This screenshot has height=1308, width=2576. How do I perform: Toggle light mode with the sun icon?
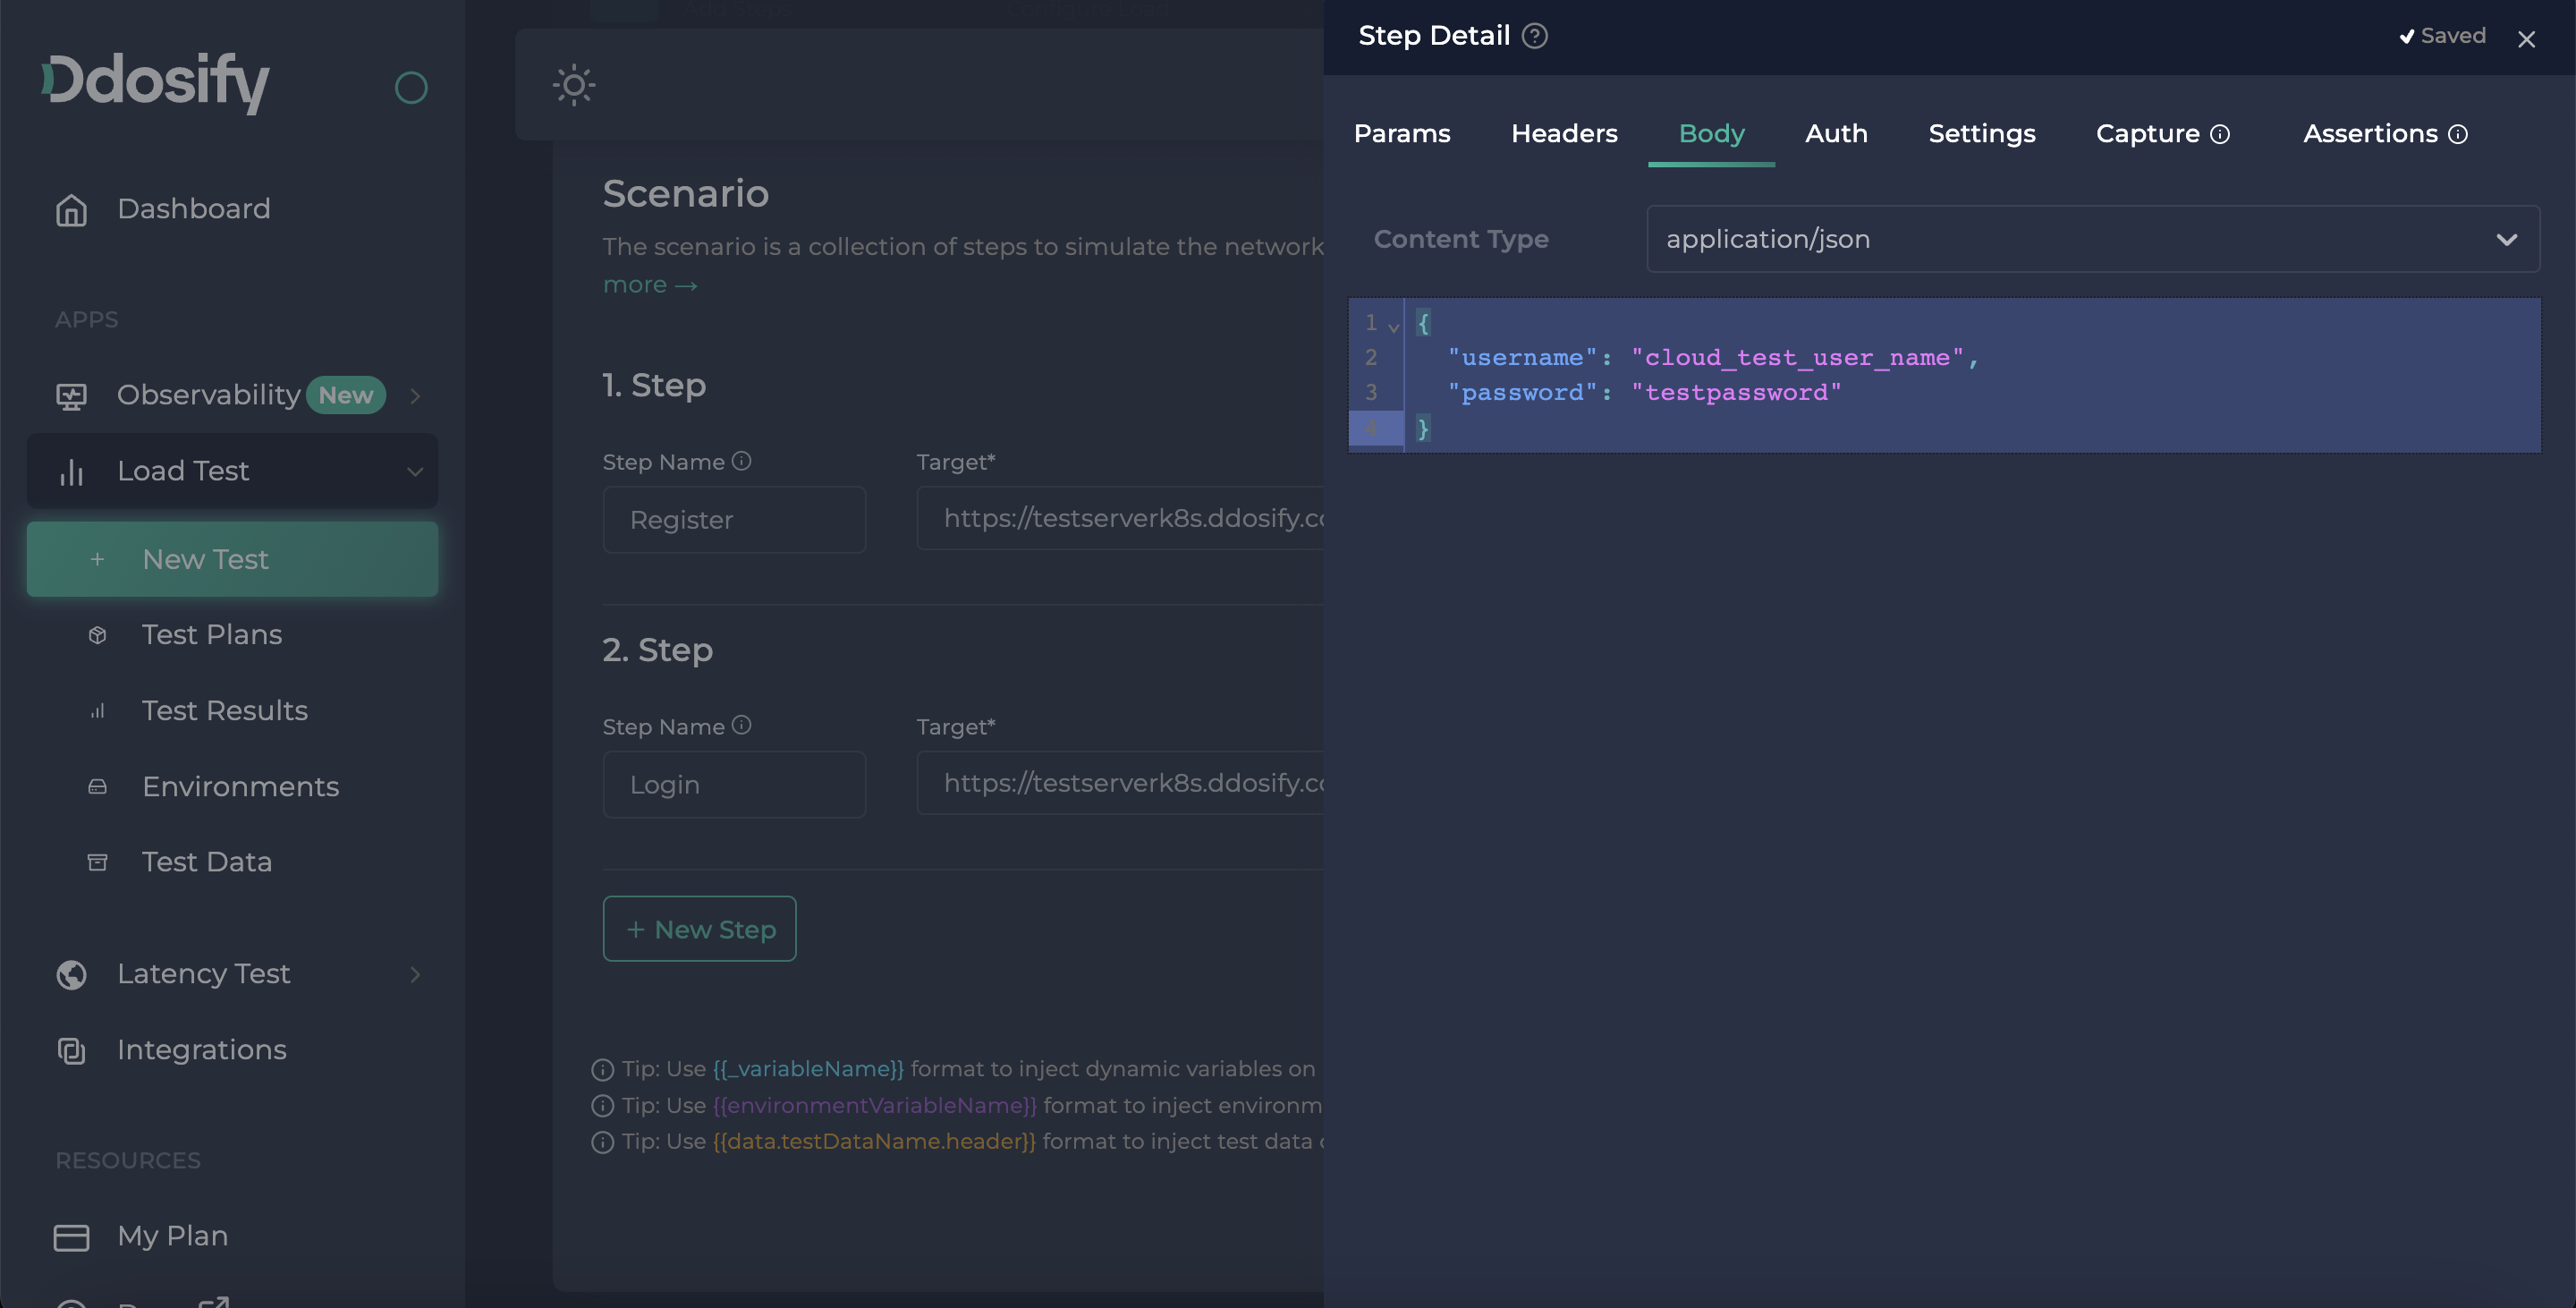pos(574,85)
